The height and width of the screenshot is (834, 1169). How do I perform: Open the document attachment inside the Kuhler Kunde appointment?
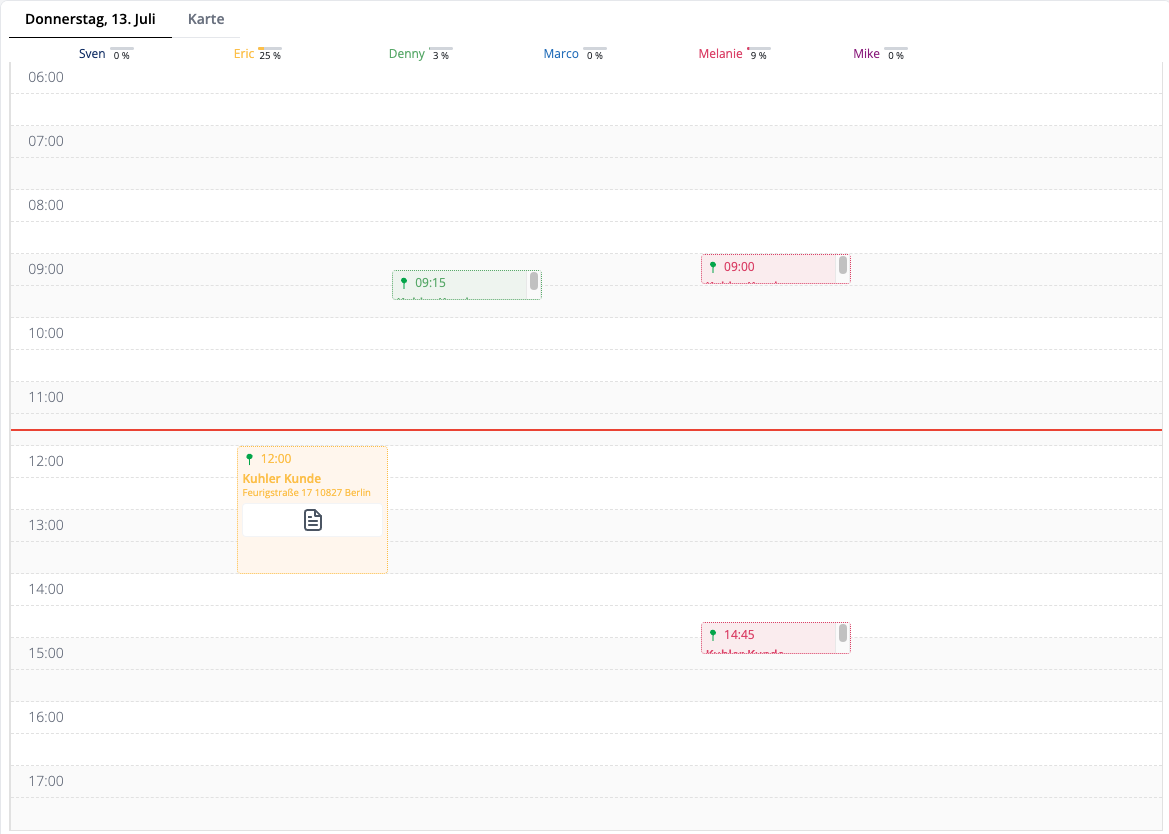coord(313,520)
